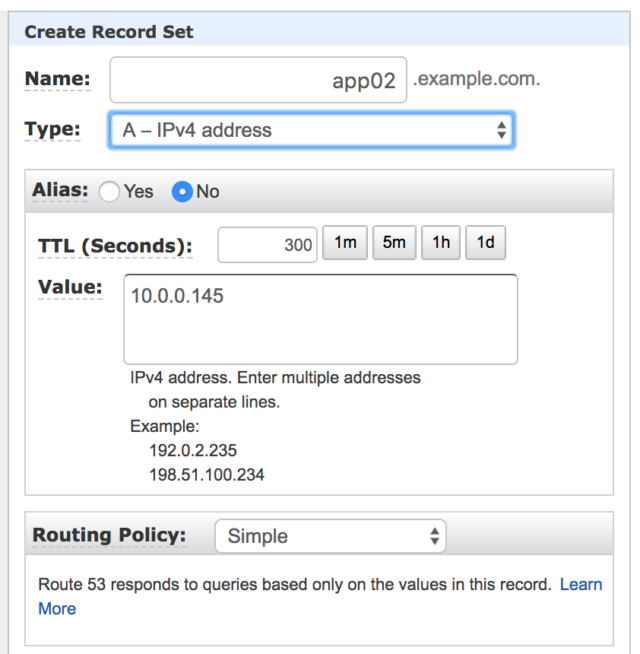Click the Alias label

tap(60, 190)
